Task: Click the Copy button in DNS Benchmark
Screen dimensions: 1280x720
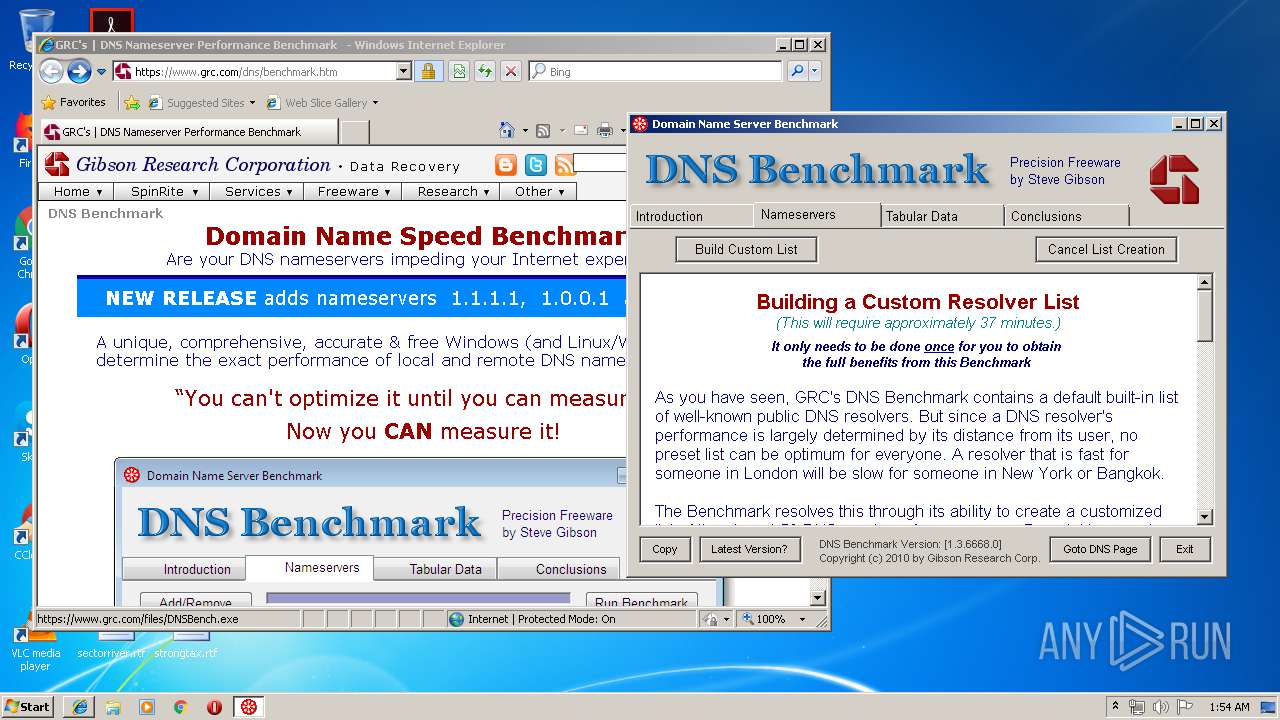Action: click(665, 549)
